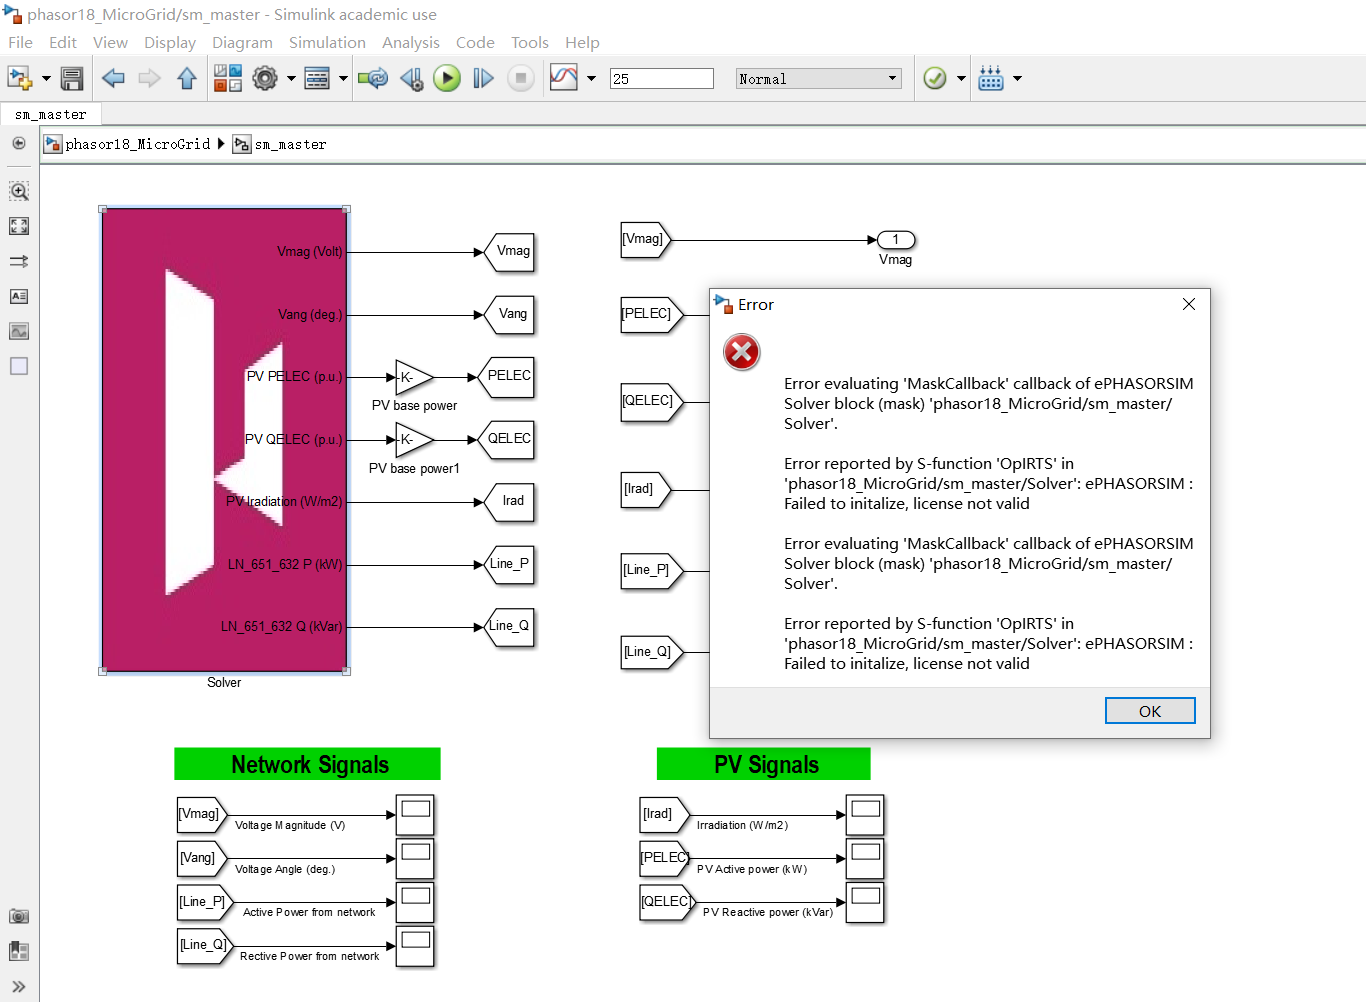Click the green Network Signals banner
The image size is (1366, 1002).
coord(307,764)
